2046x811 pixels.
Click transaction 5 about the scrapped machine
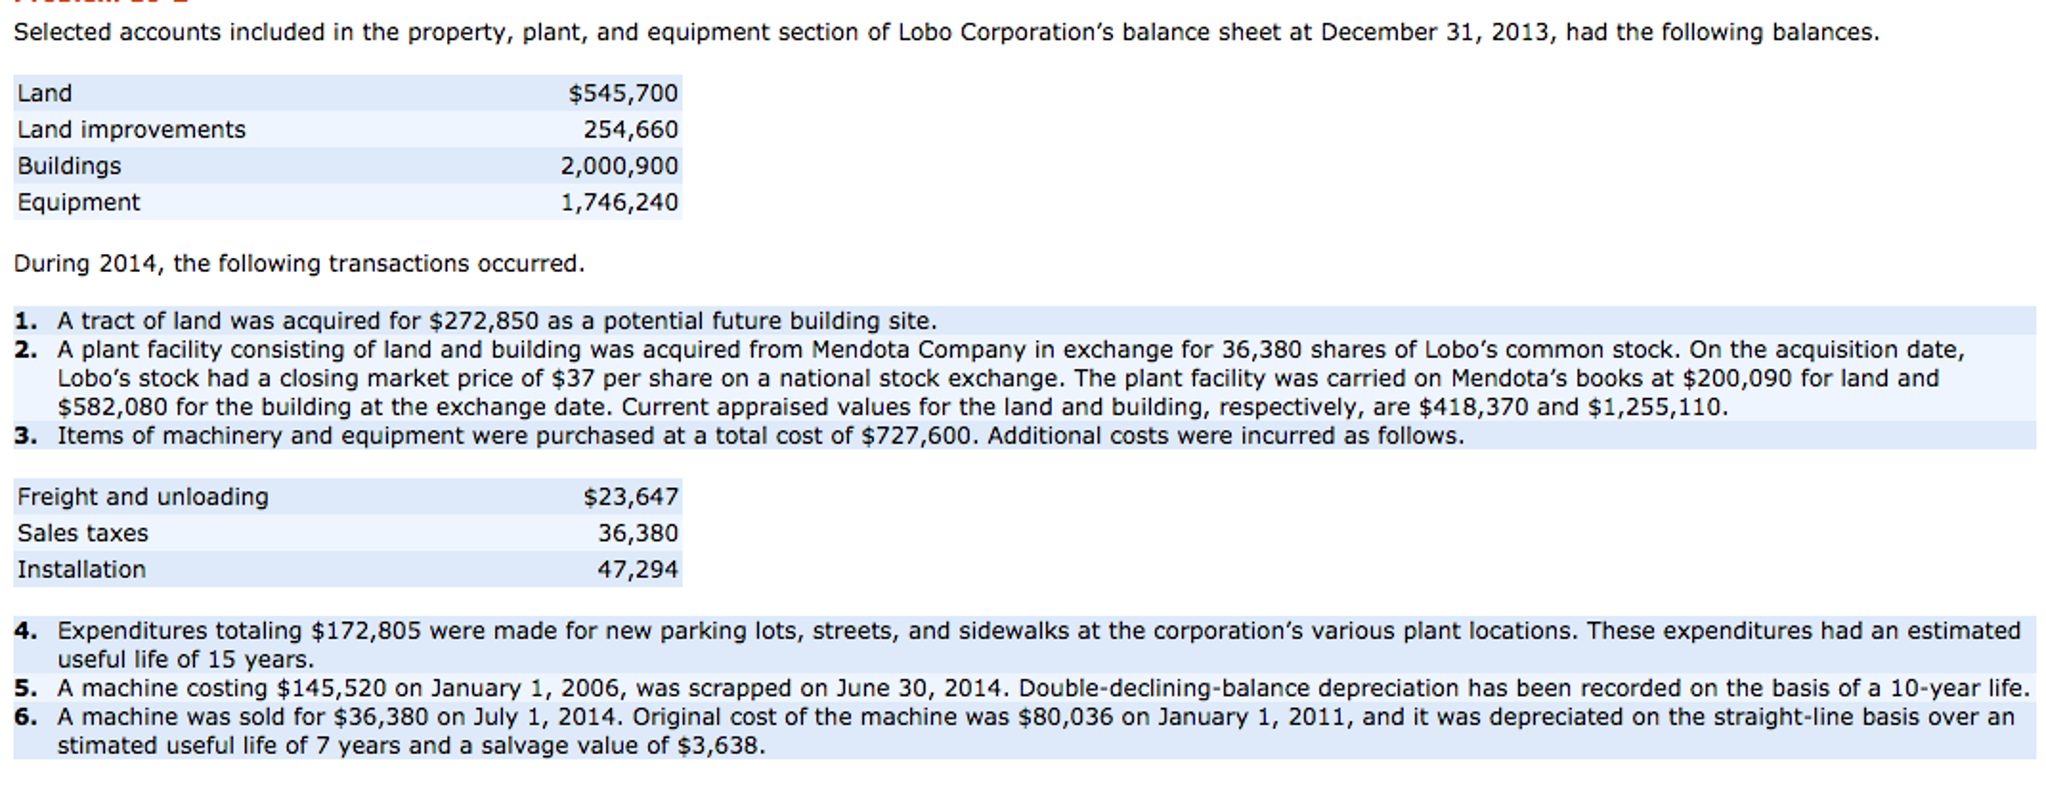pyautogui.click(x=1040, y=689)
